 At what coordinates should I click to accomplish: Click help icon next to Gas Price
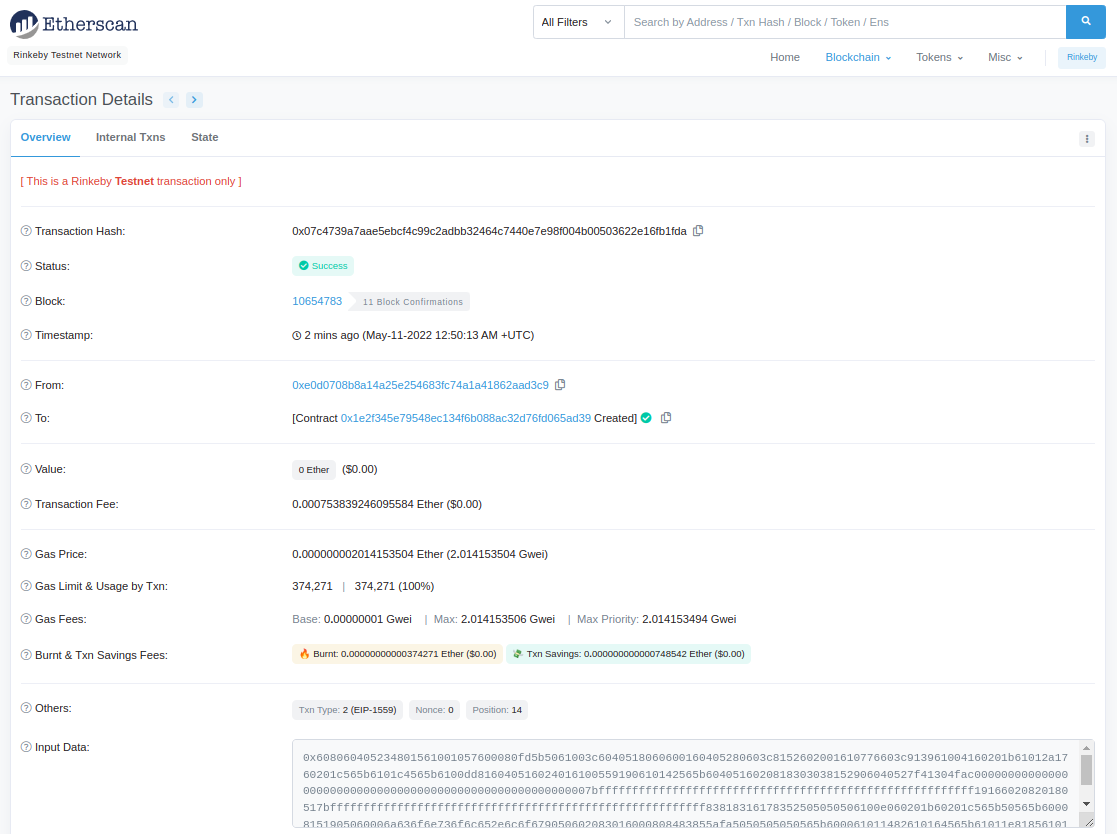coord(26,553)
